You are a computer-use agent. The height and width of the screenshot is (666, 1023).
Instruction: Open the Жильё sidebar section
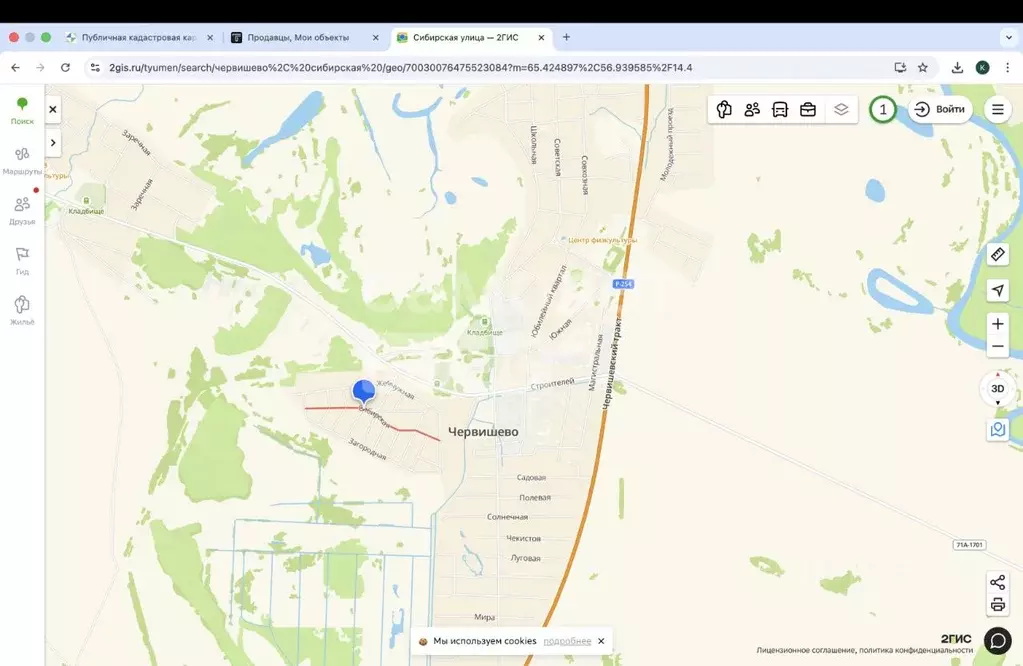point(22,305)
